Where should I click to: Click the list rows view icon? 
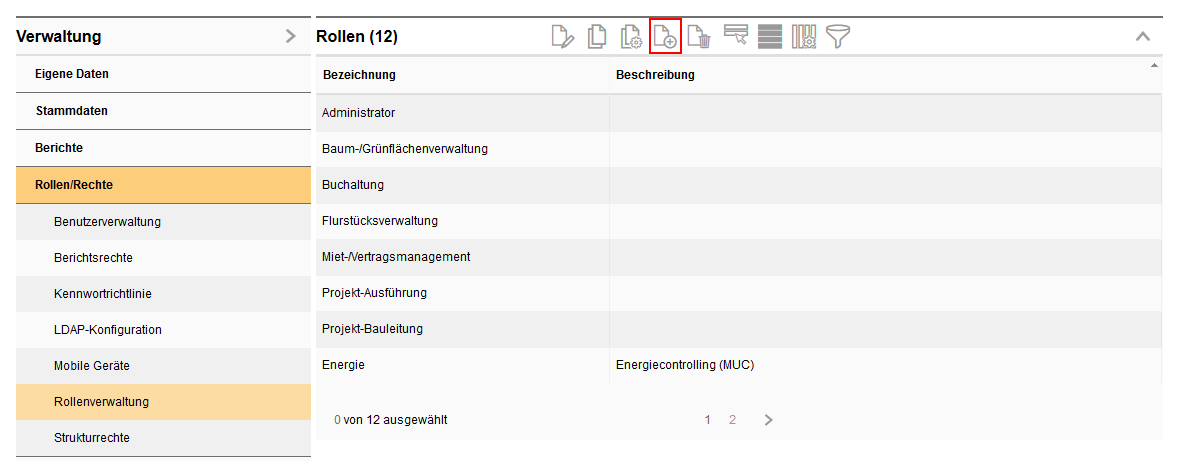pyautogui.click(x=770, y=37)
